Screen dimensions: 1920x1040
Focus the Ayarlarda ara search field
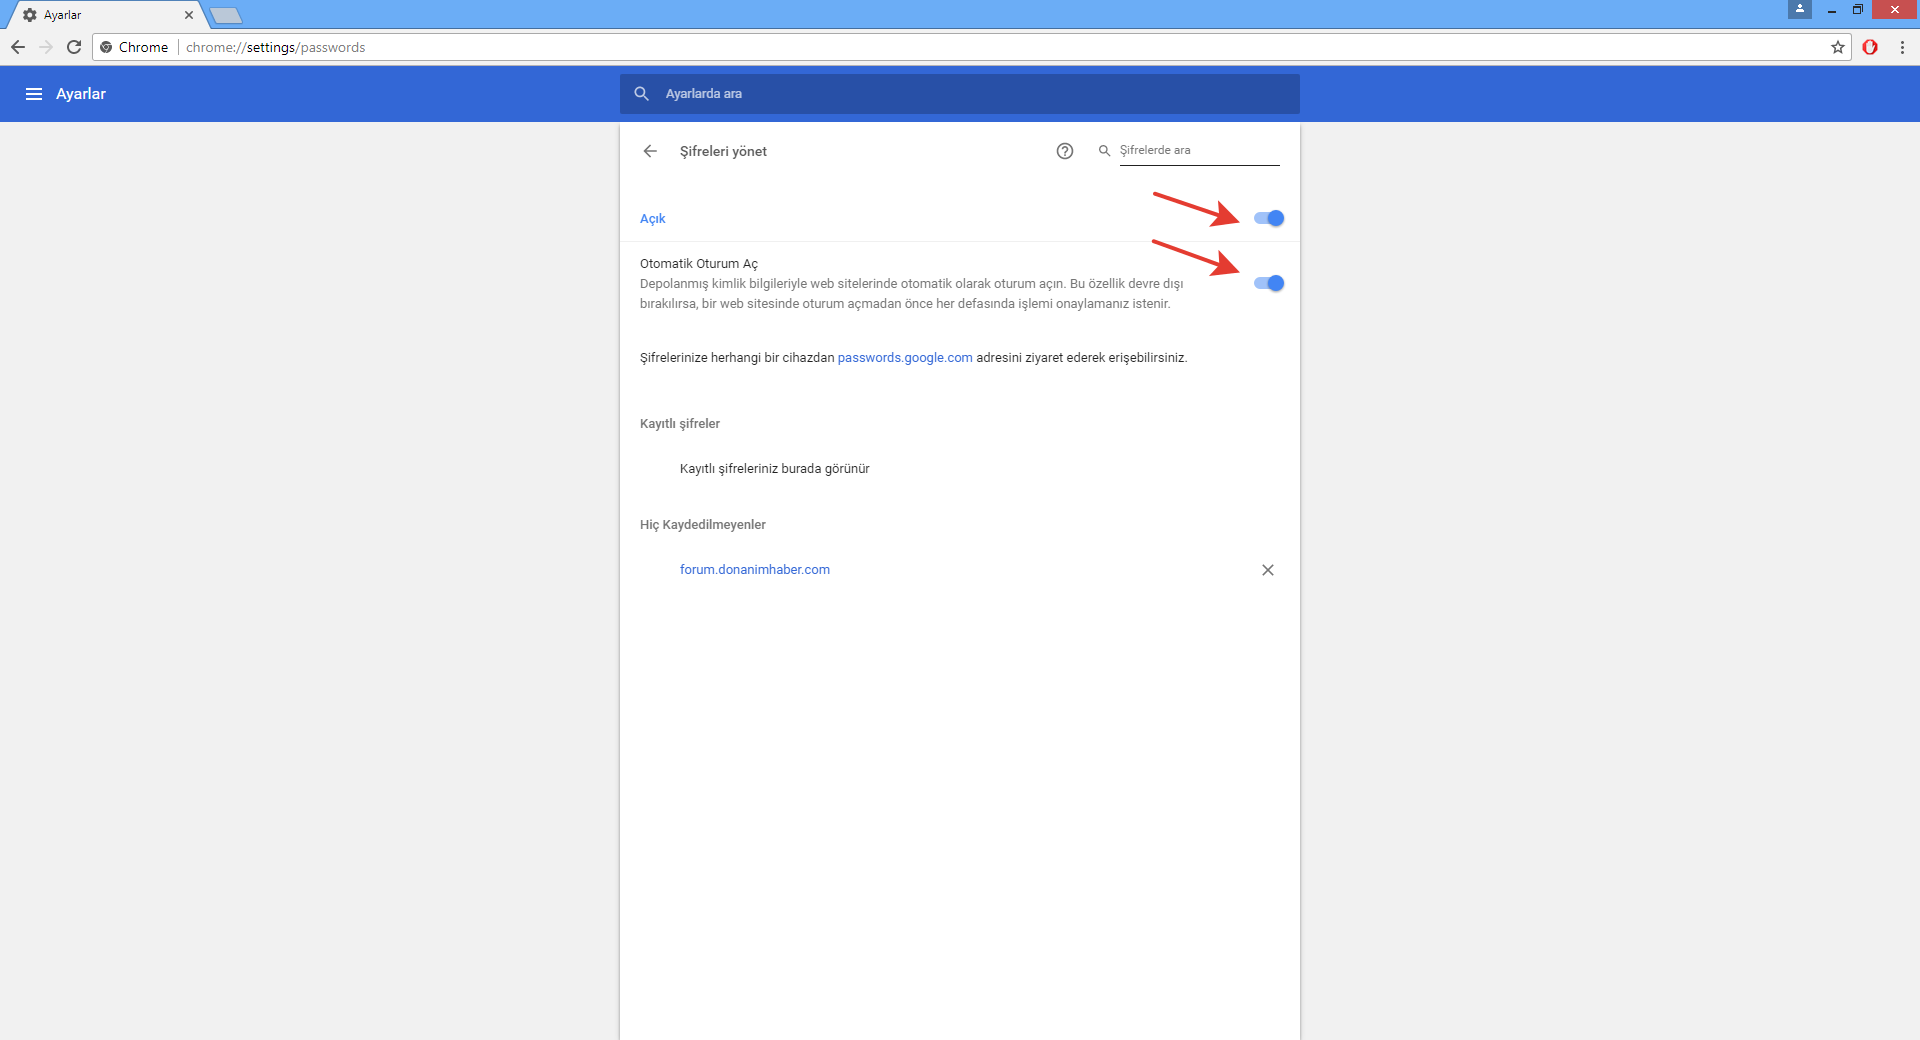pos(960,94)
